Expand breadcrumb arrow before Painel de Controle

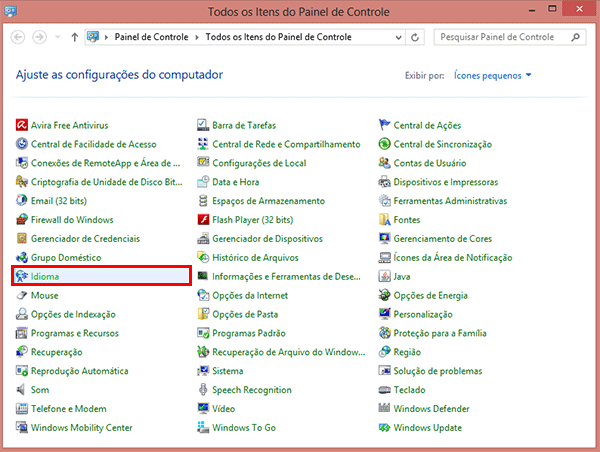[x=106, y=37]
